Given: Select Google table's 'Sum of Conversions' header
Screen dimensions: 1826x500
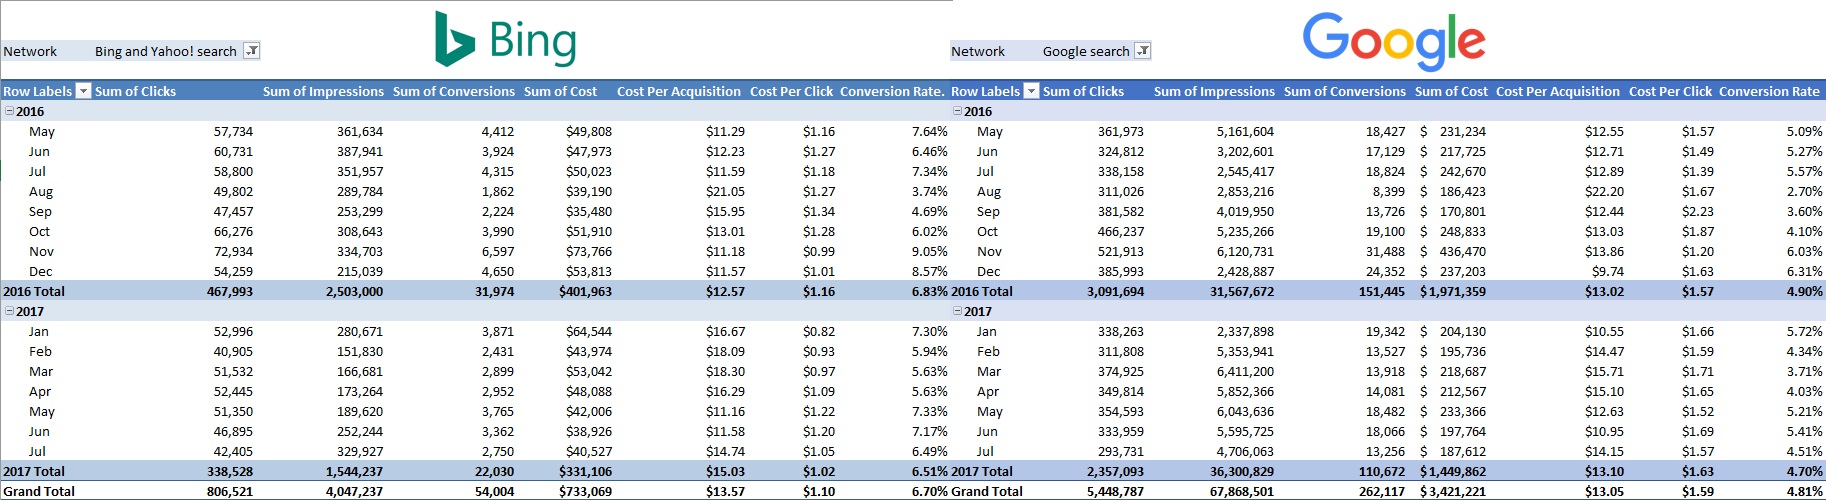Looking at the screenshot, I should click(x=1345, y=91).
